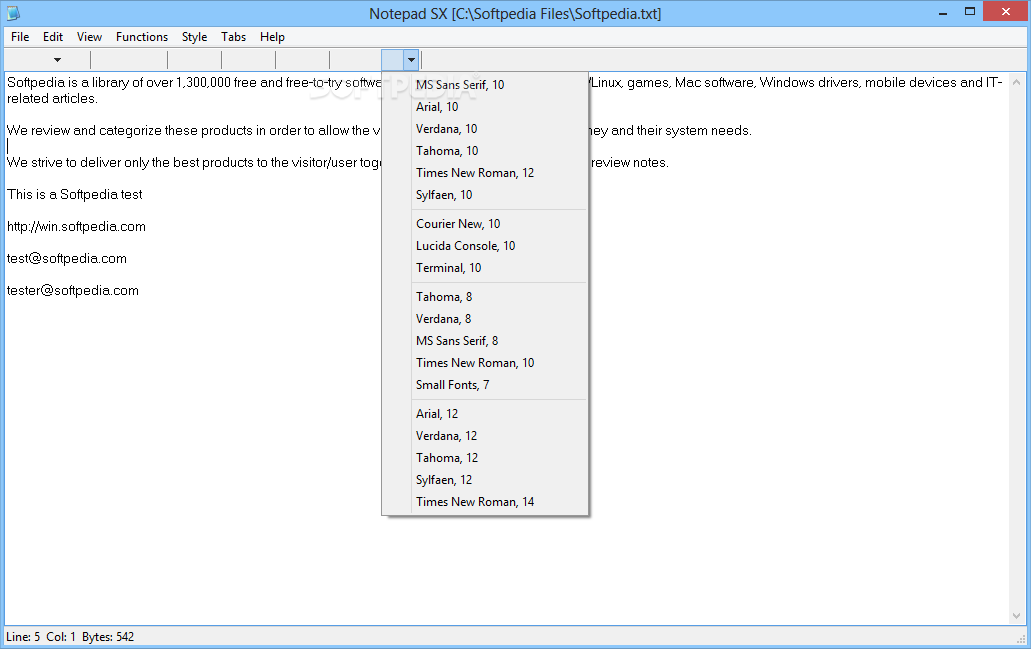Maximize the Notepad SX window
This screenshot has width=1031, height=649.
click(x=970, y=12)
